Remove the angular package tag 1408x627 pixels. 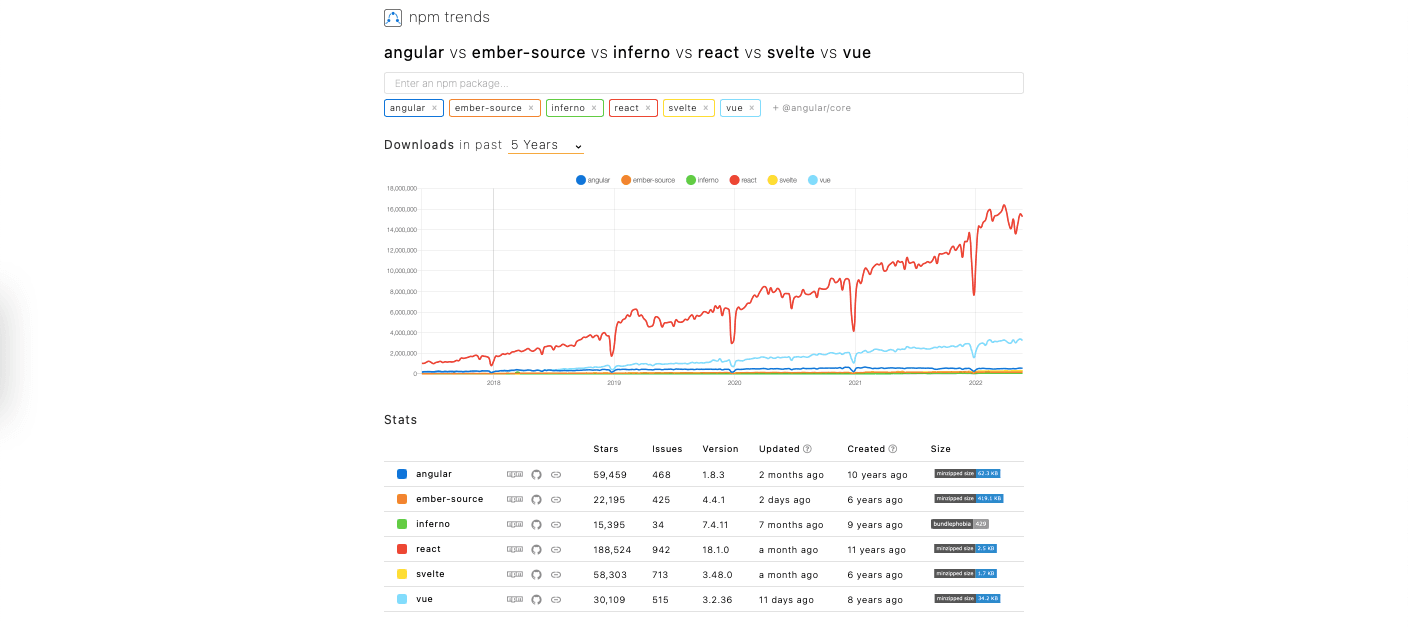pyautogui.click(x=435, y=108)
